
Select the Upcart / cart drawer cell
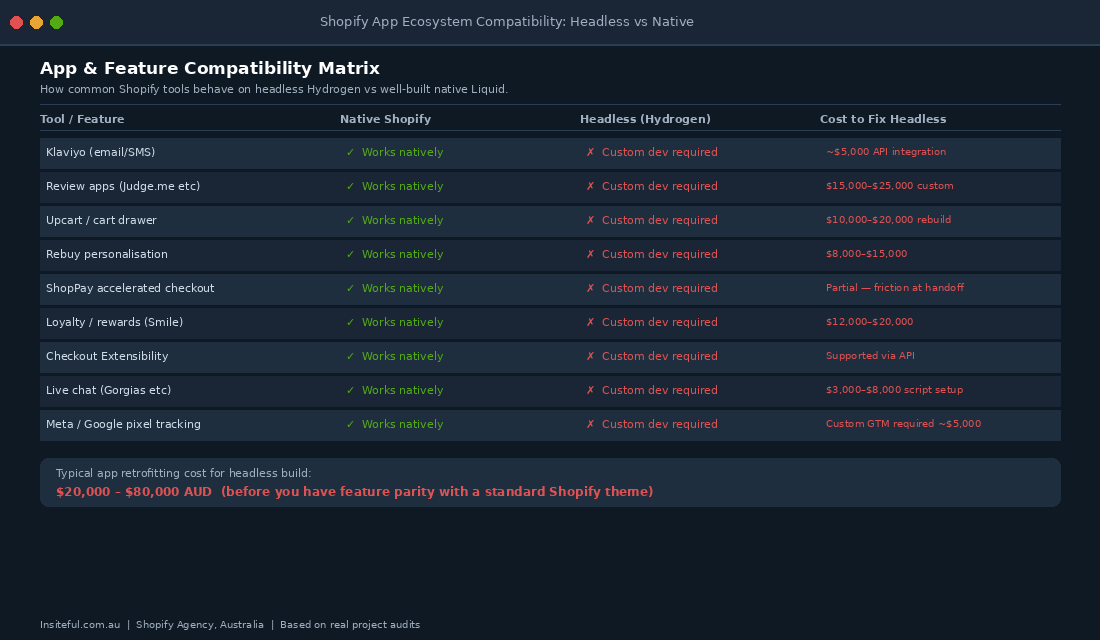click(x=101, y=220)
